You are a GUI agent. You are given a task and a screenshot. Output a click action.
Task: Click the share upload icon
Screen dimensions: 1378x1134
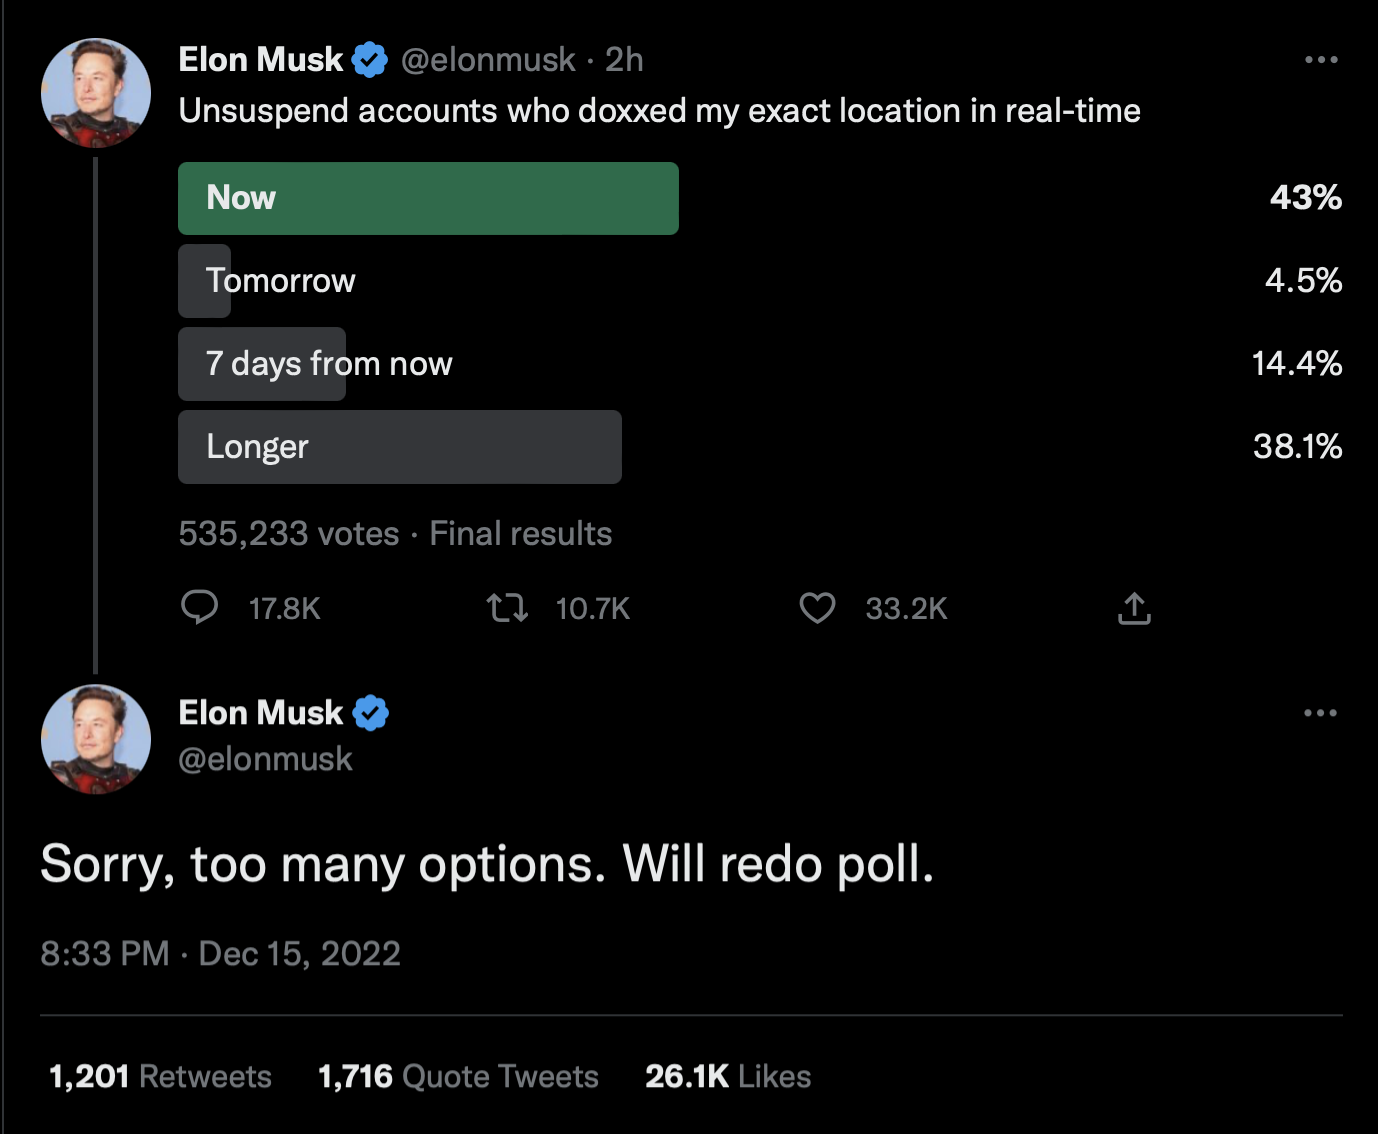[x=1134, y=608]
